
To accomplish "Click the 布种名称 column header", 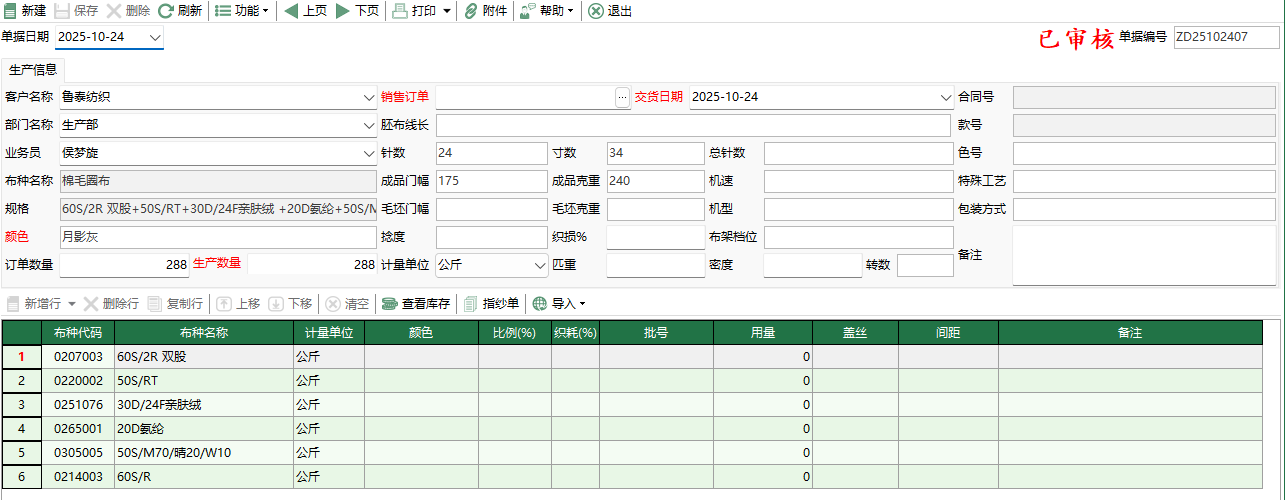I will click(204, 332).
